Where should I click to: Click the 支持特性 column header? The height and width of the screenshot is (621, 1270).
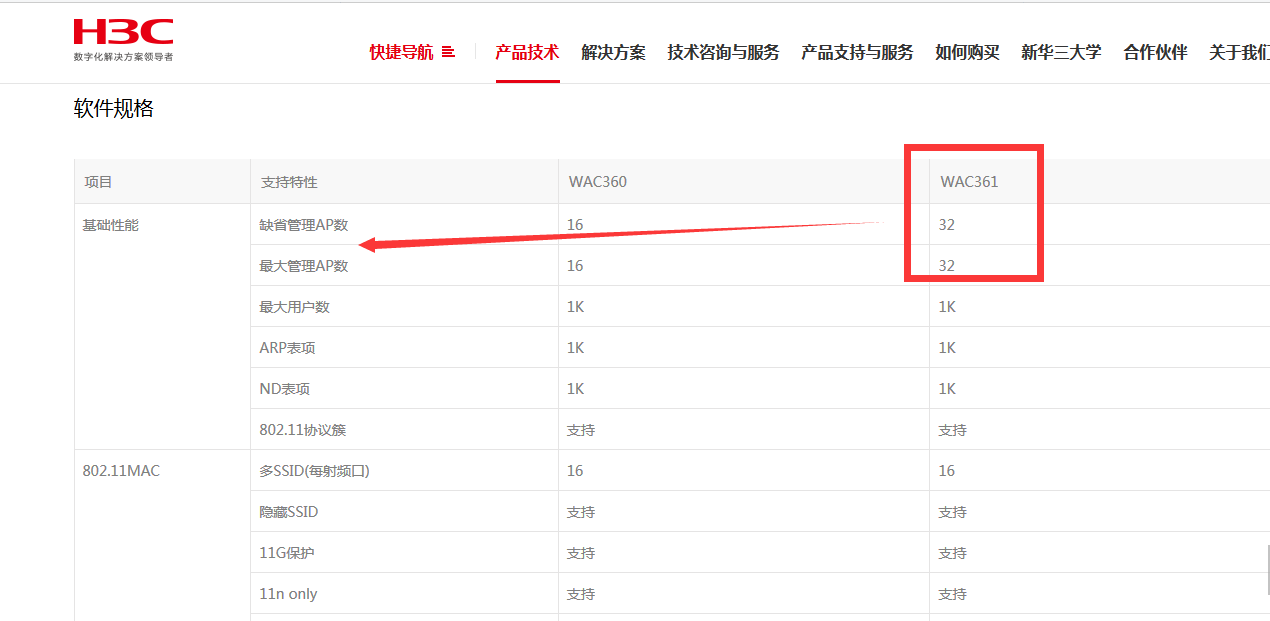(289, 182)
